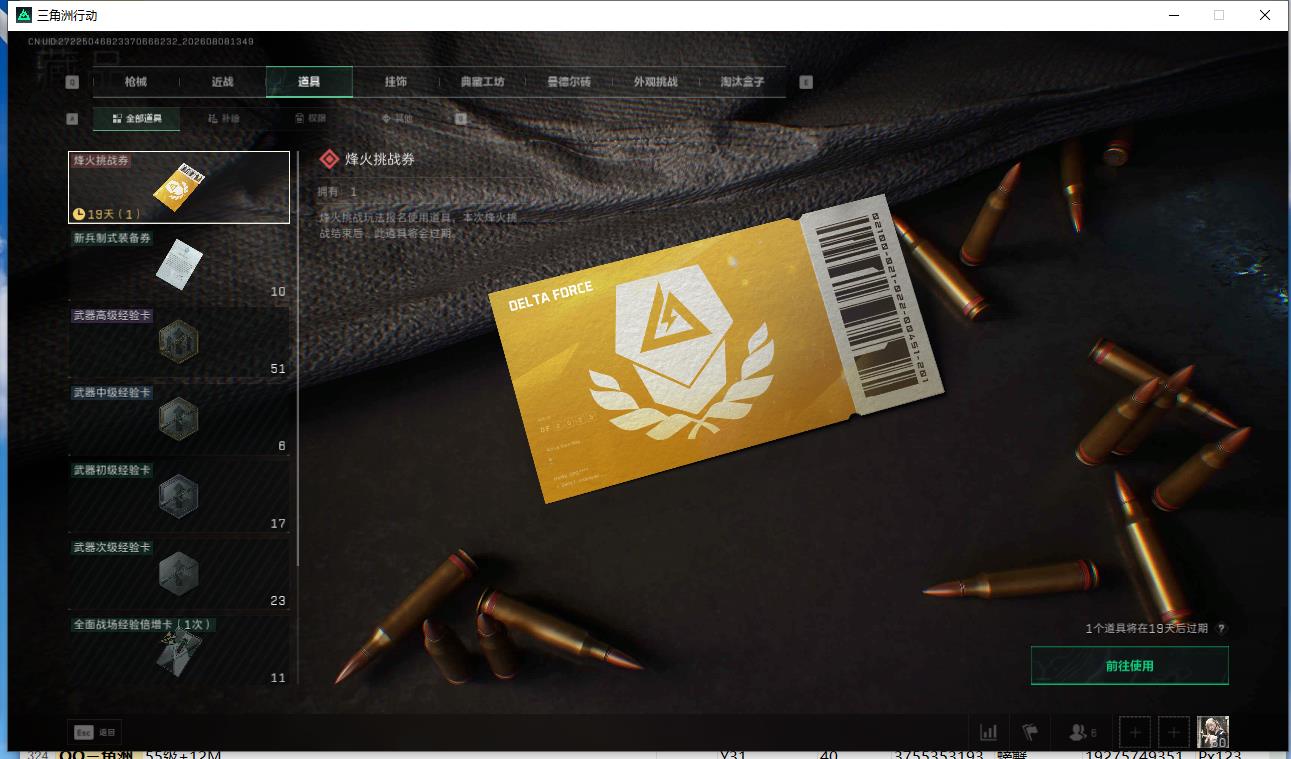Switch to the 淘汰盒子 tab

pos(743,82)
